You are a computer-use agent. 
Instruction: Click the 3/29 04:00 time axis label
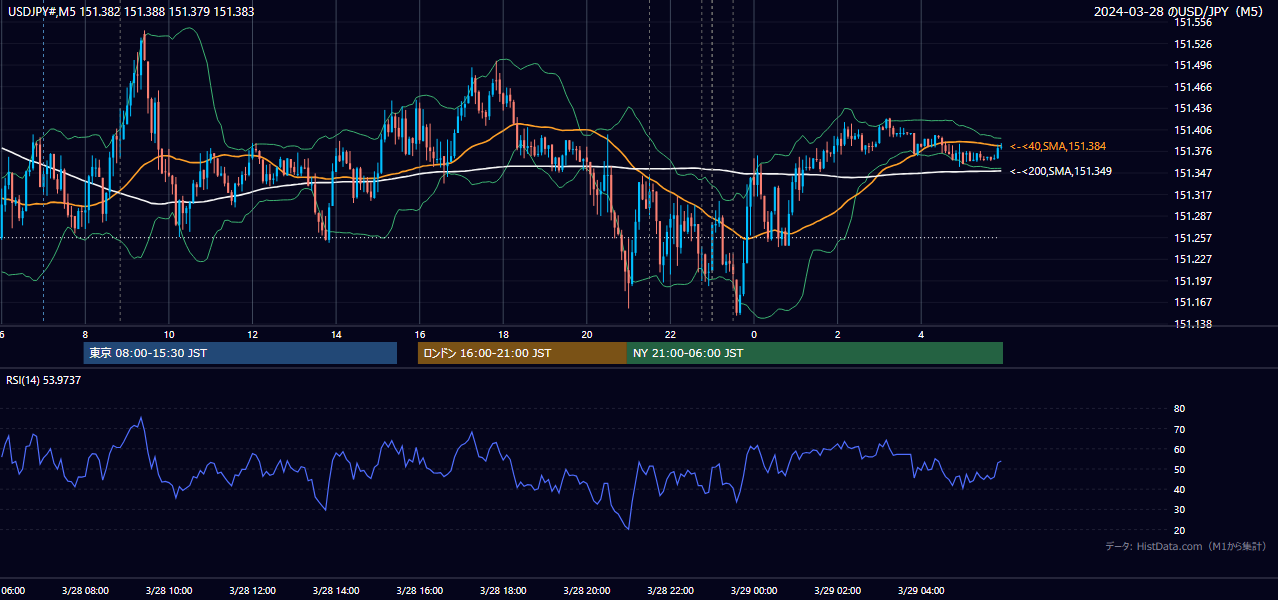(x=921, y=591)
